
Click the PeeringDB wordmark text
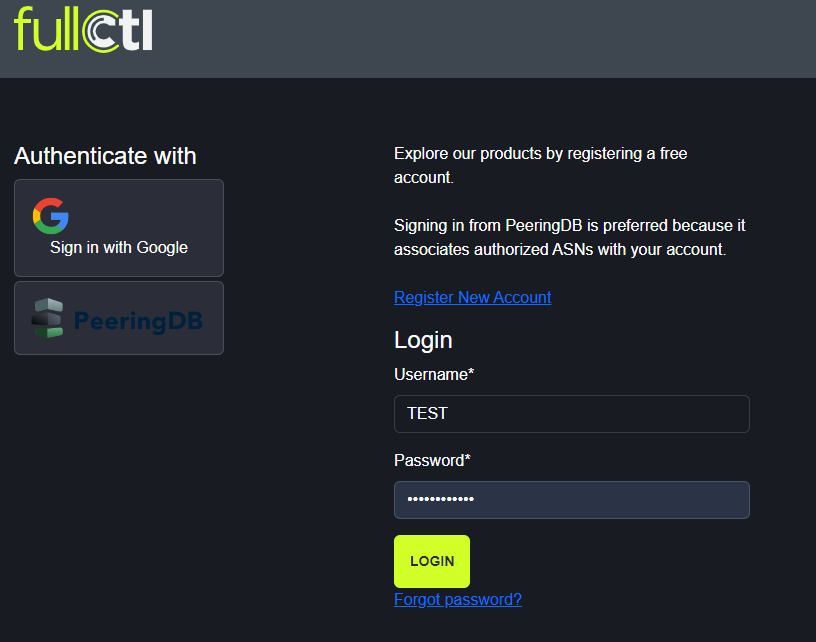point(138,320)
